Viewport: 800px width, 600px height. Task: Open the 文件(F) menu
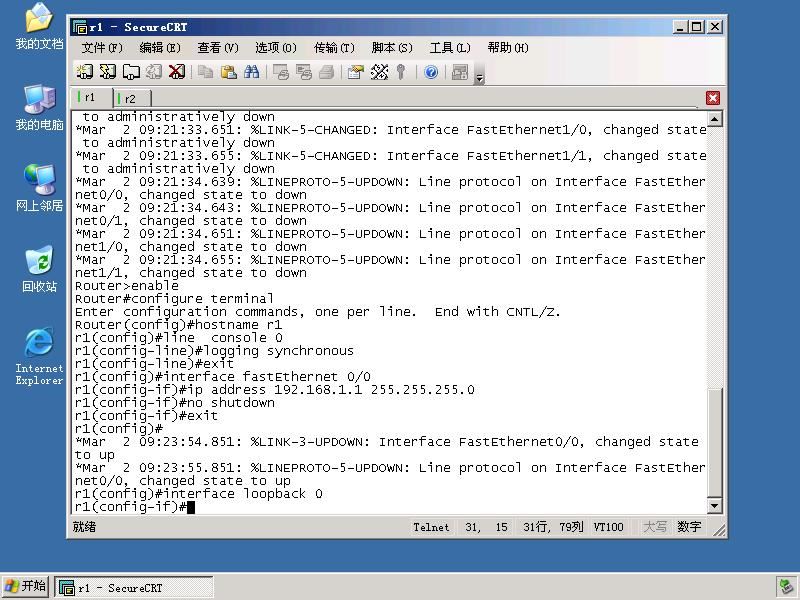pos(102,48)
